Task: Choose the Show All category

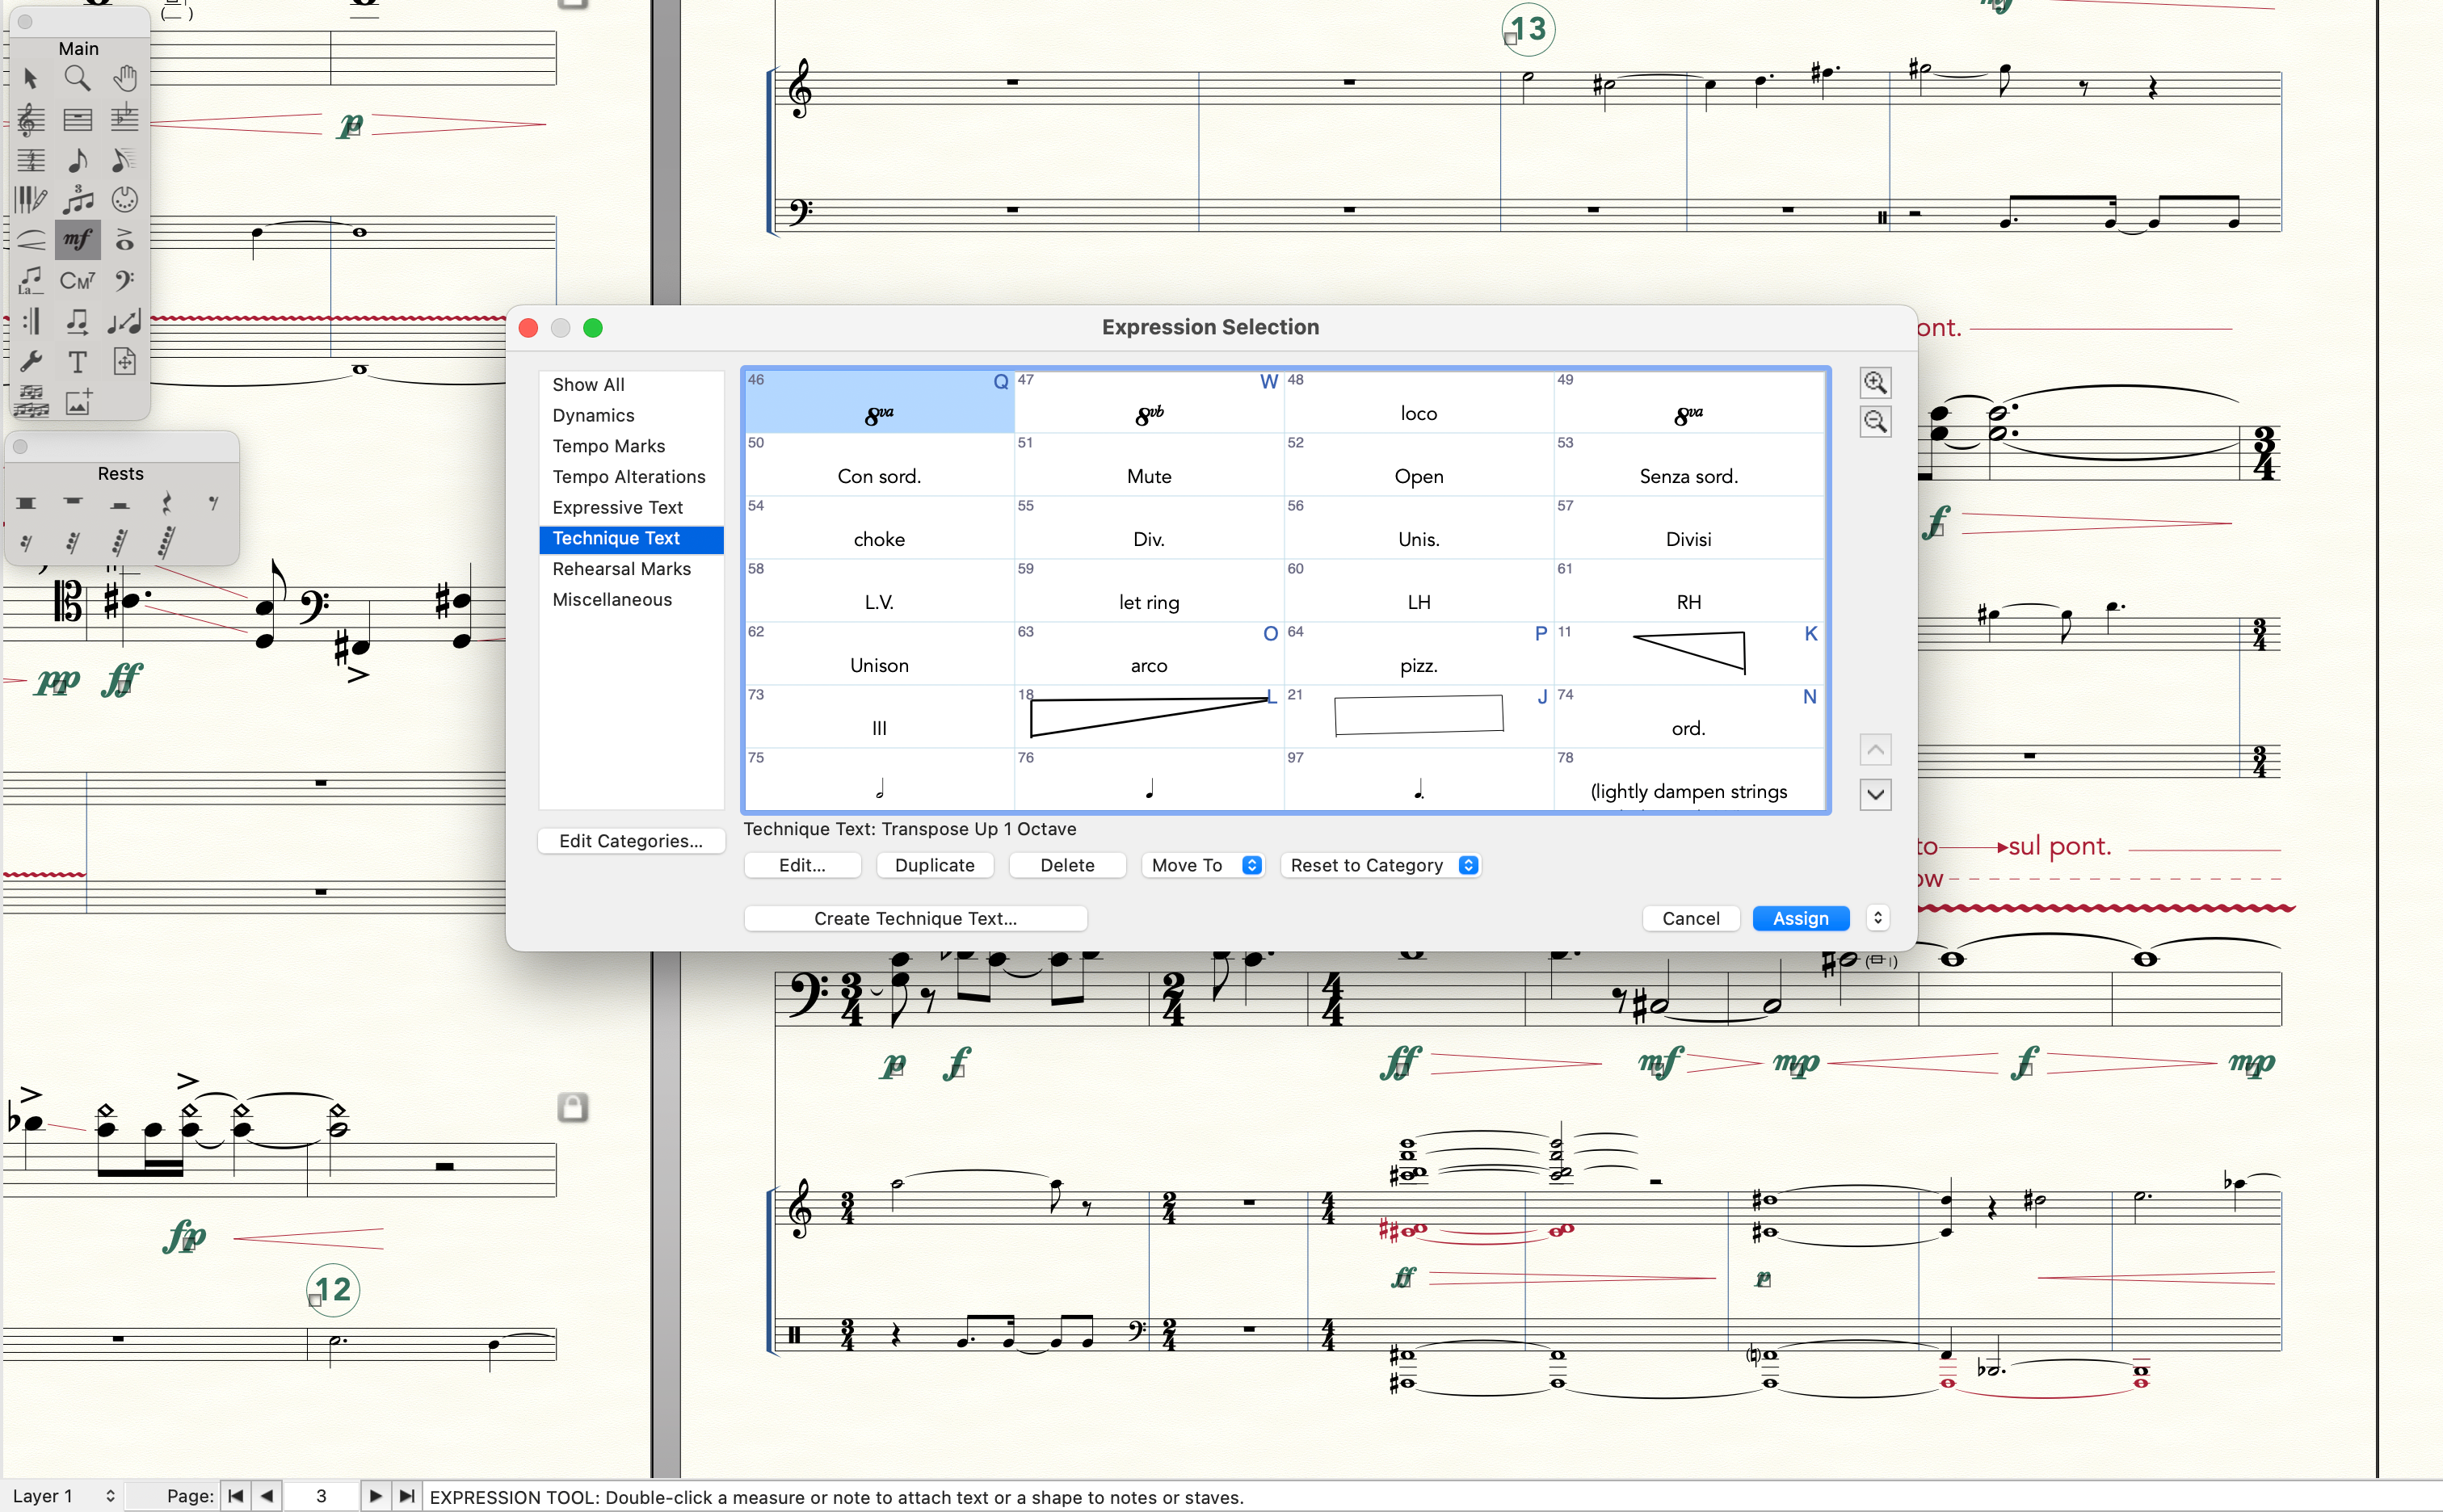Action: [631, 385]
